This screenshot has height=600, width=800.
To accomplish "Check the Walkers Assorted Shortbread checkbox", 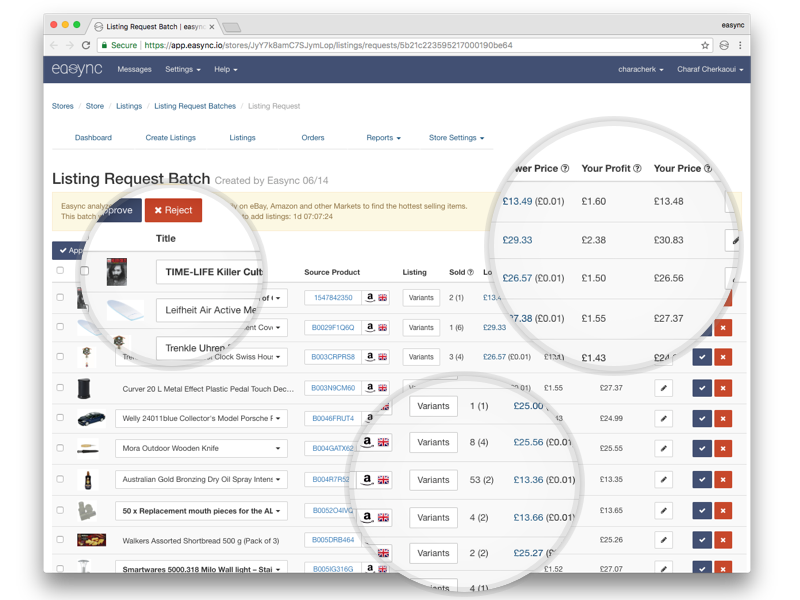I will click(60, 539).
